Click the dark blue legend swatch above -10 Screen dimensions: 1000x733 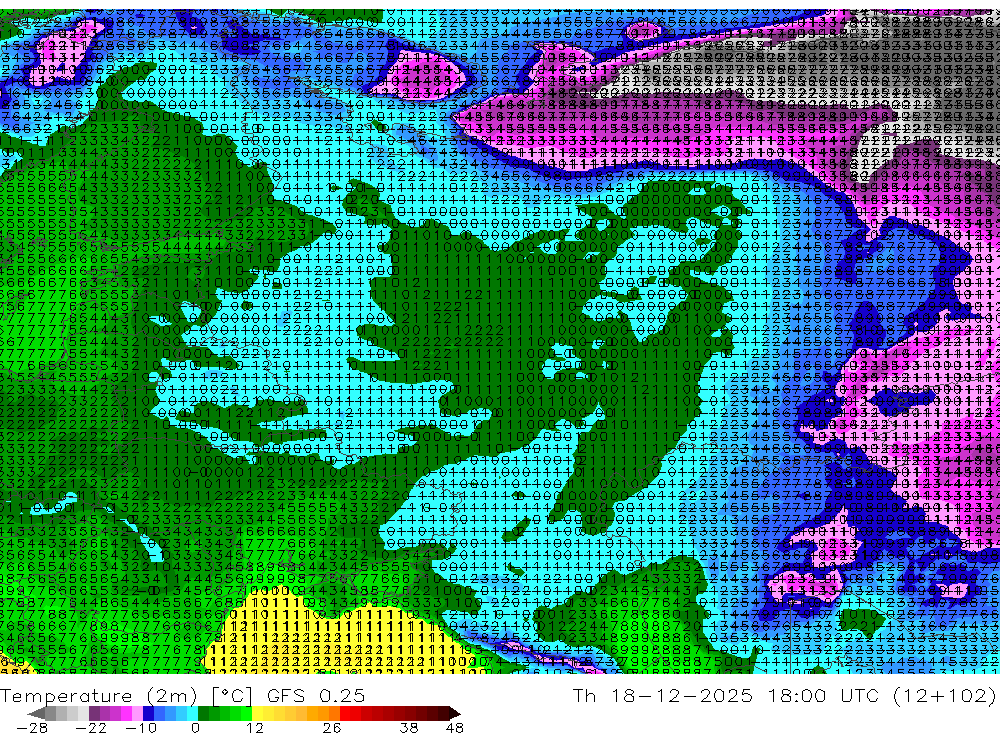click(148, 713)
